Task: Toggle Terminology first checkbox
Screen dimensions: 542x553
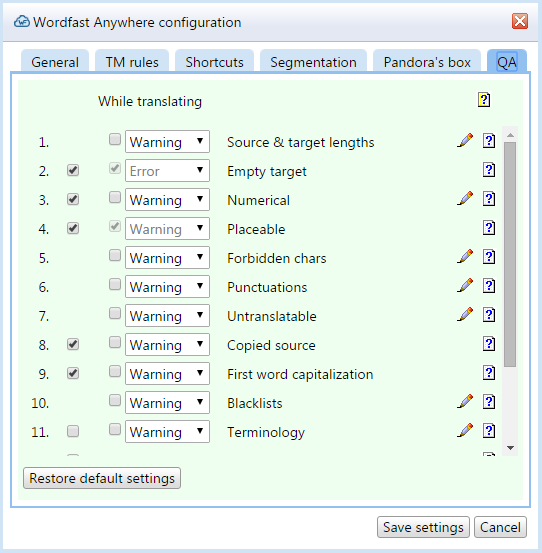Action: (73, 431)
